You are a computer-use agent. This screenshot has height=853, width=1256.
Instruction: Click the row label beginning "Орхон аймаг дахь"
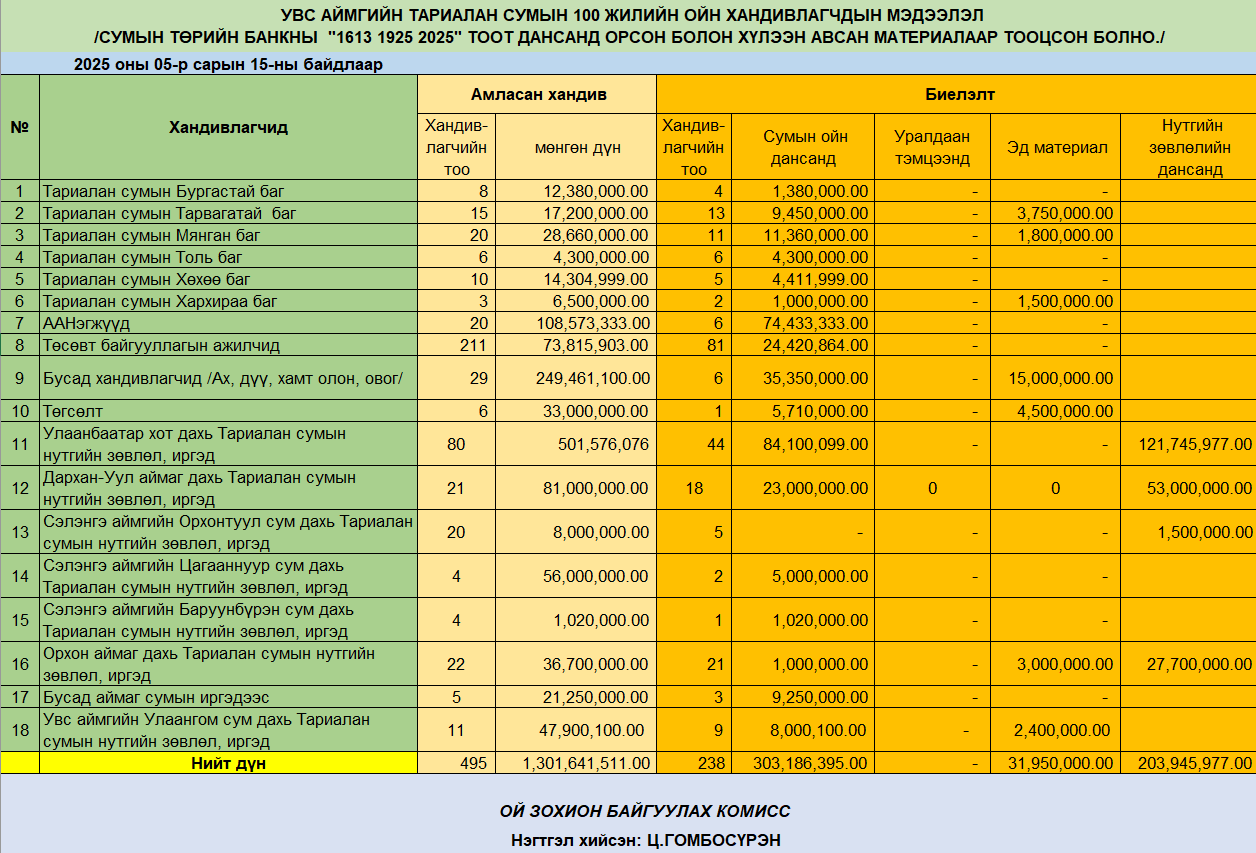click(228, 664)
